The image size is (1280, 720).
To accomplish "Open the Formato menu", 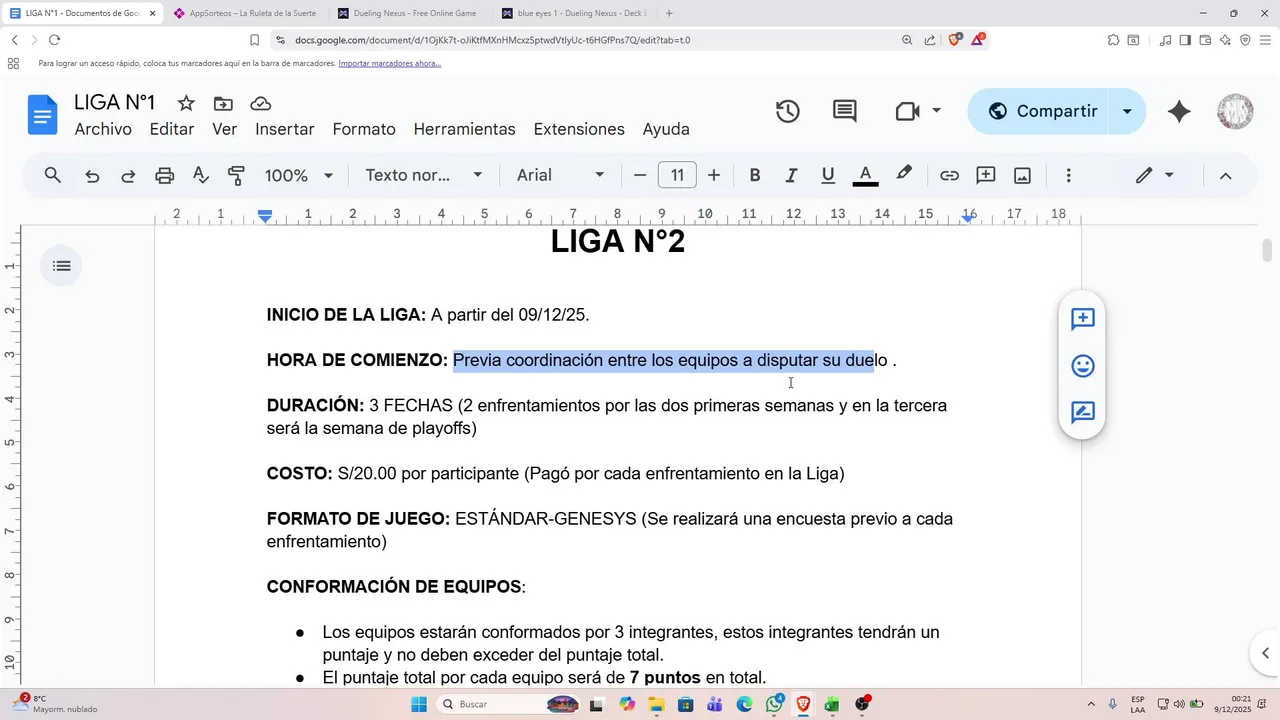I will click(x=364, y=129).
